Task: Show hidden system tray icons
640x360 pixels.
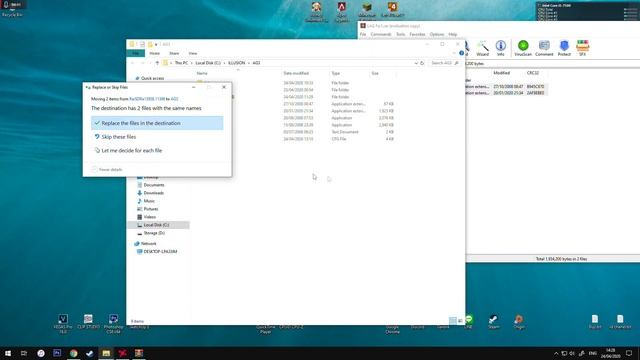Action: click(x=556, y=353)
